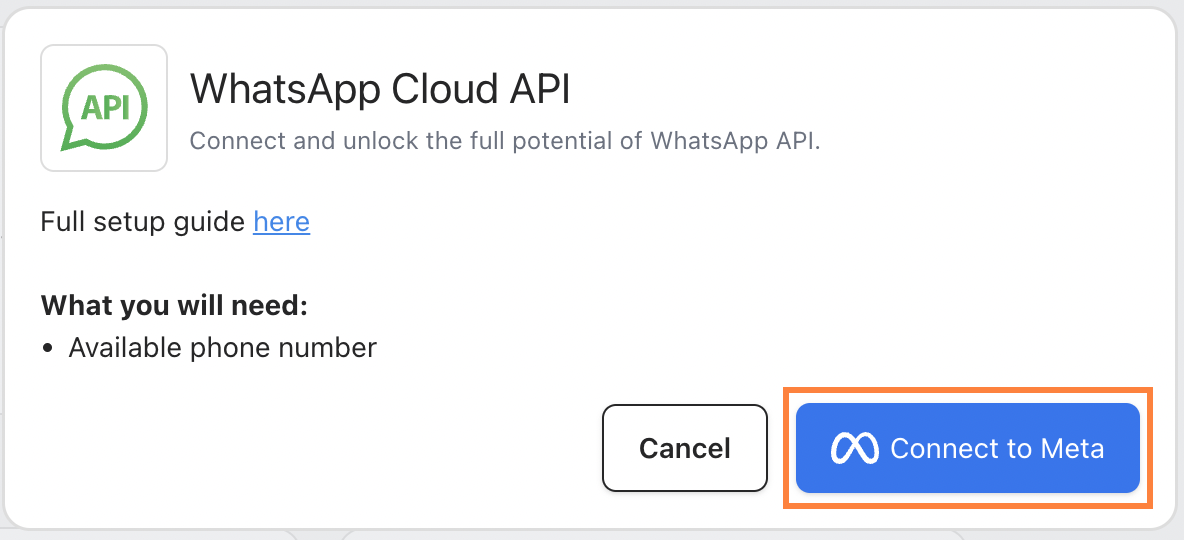Screen dimensions: 1184x540
Task: Click the 'What you will need:' heading
Action: (174, 305)
